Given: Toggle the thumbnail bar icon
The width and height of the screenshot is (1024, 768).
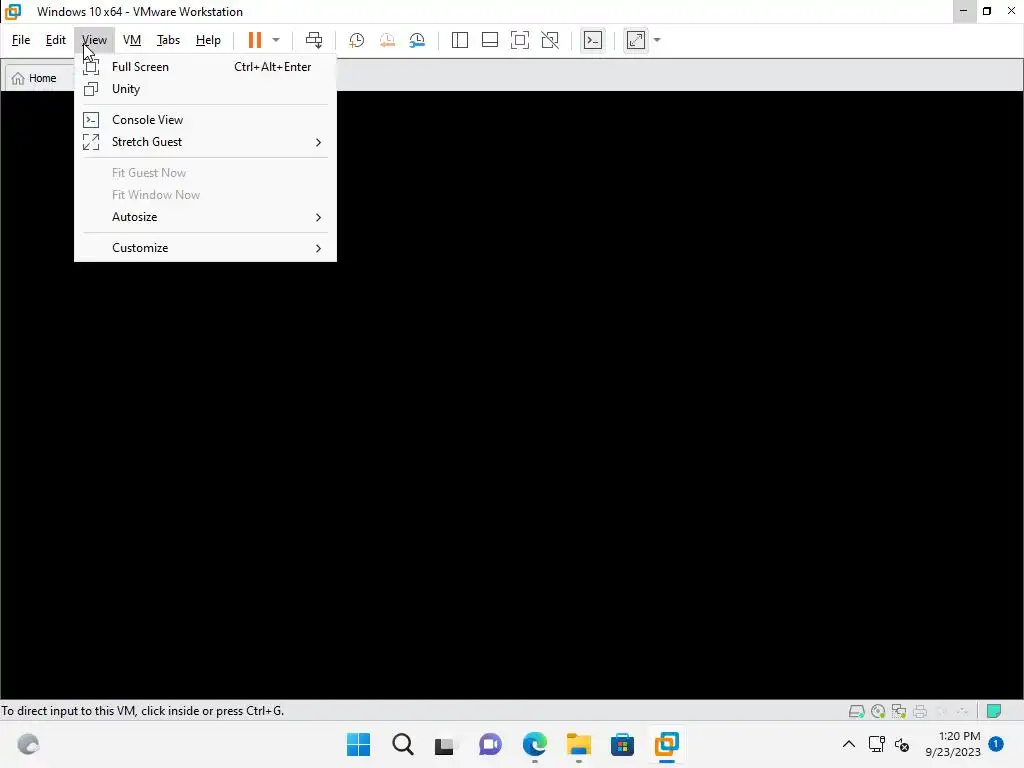Looking at the screenshot, I should coord(490,40).
